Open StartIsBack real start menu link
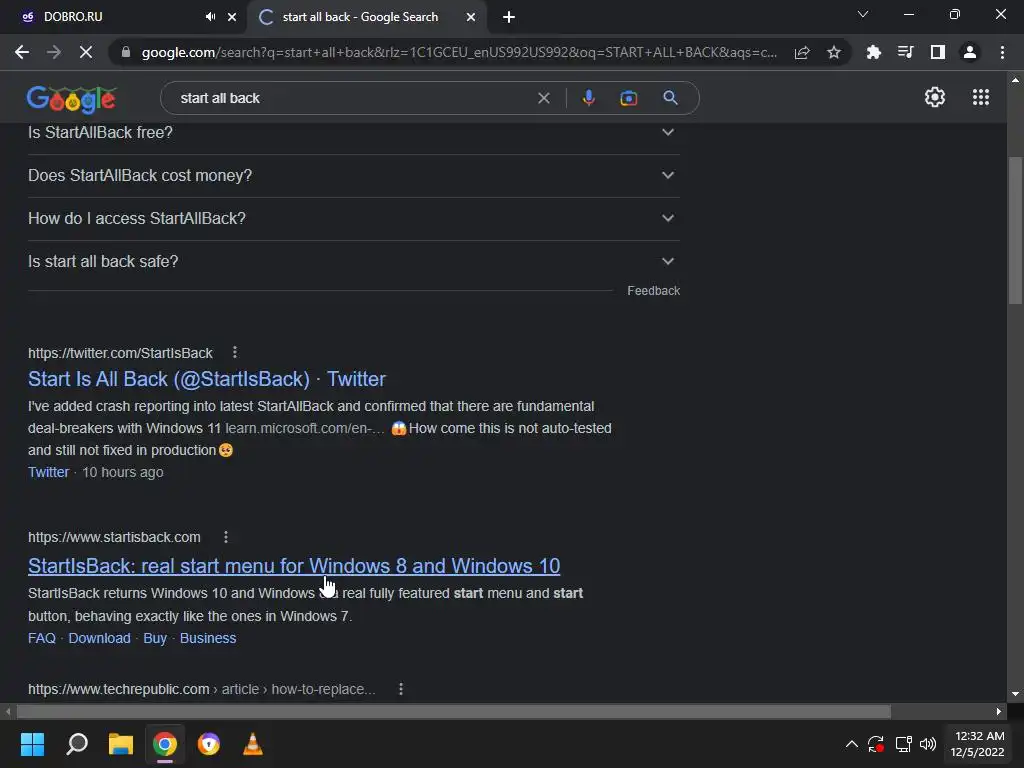The image size is (1024, 768). (294, 566)
